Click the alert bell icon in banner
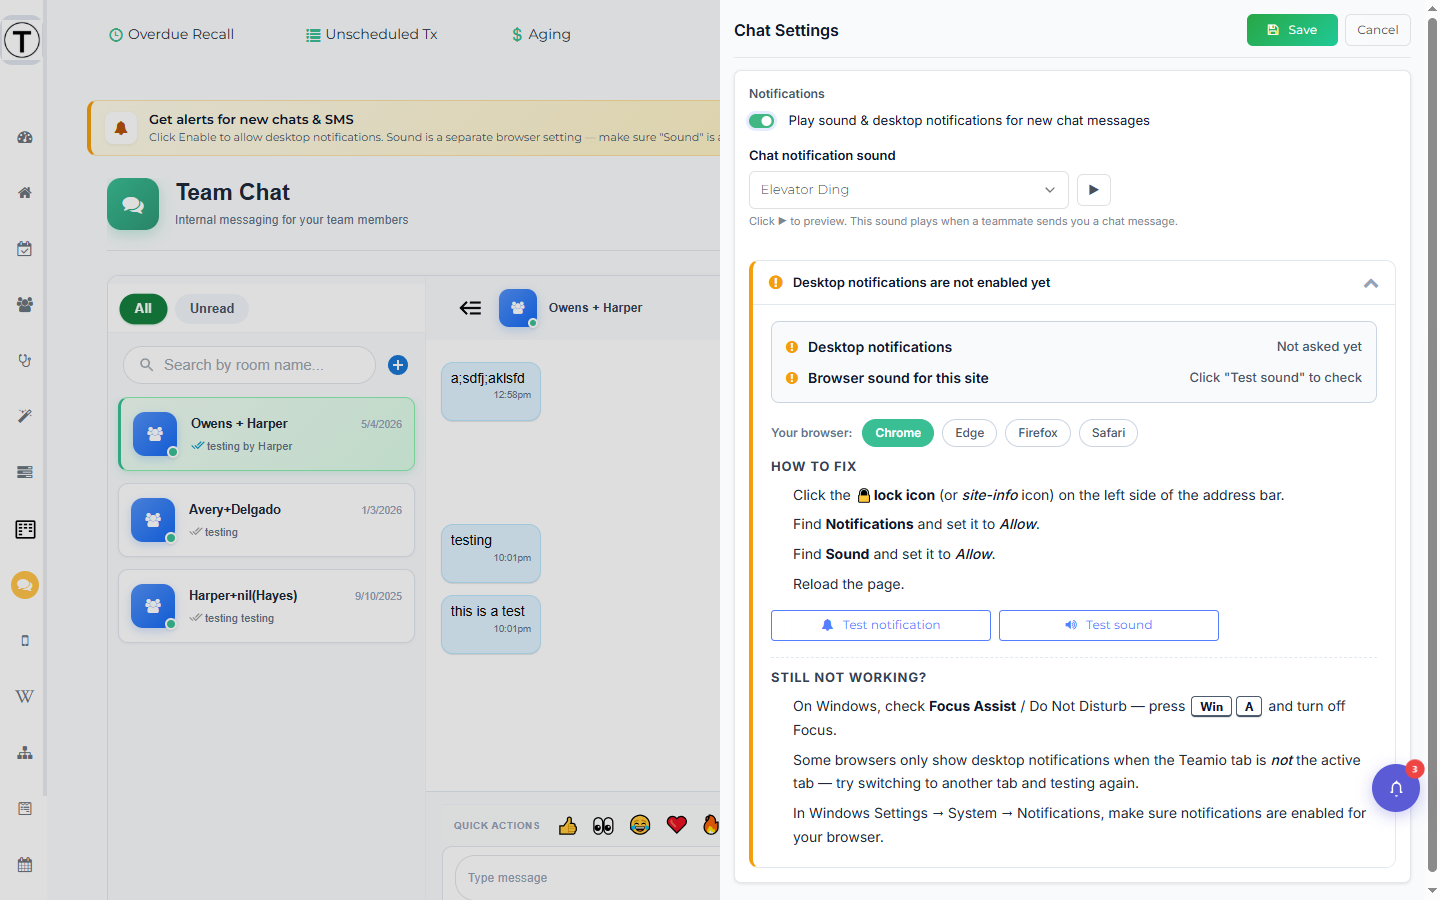Screen dimensions: 1440x900 pyautogui.click(x=121, y=128)
